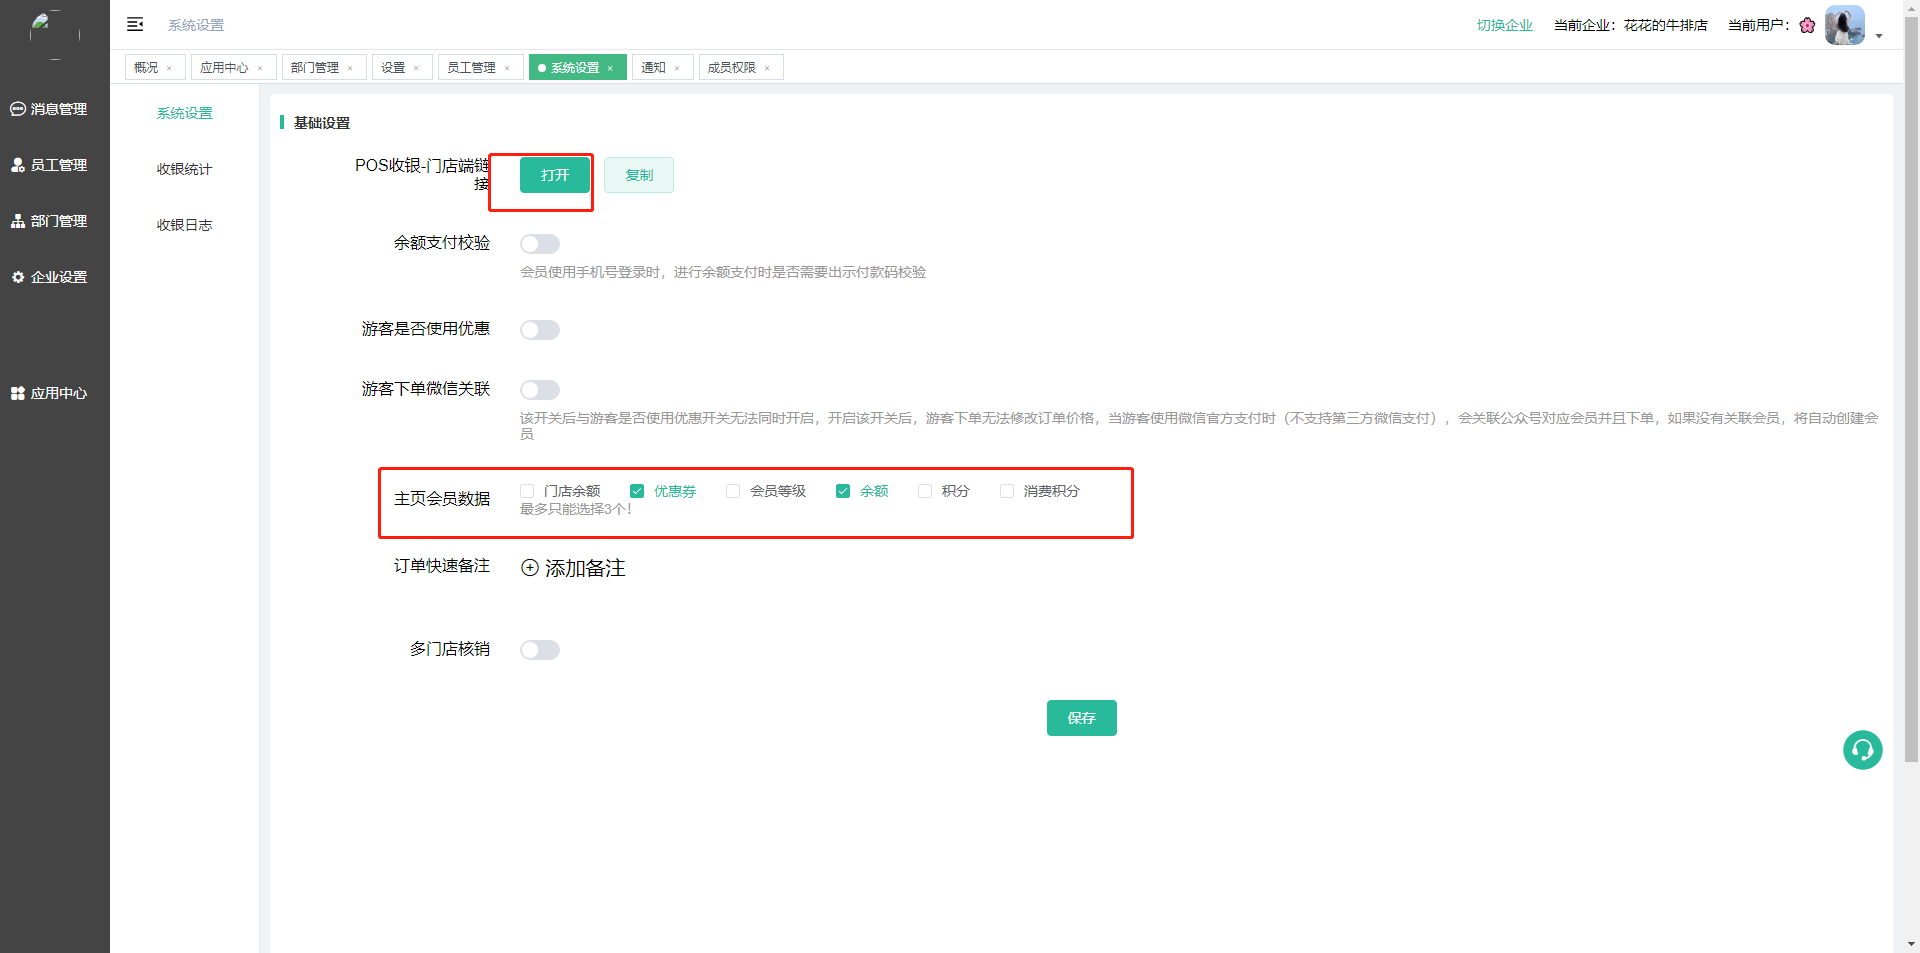The image size is (1920, 953).
Task: Click the add remark plus icon
Action: point(530,568)
